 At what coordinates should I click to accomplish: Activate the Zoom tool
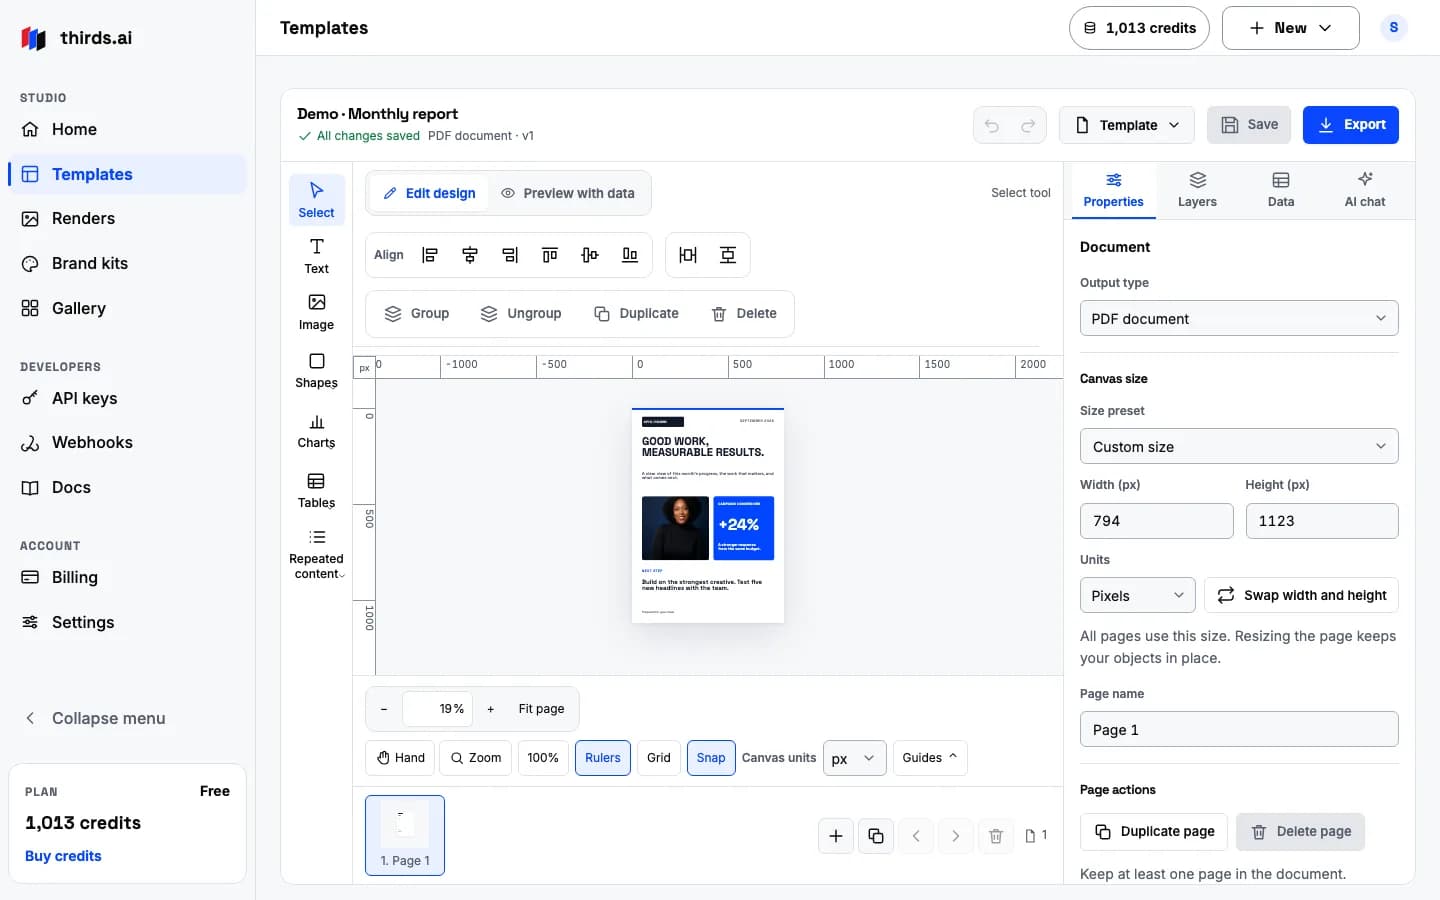(476, 758)
